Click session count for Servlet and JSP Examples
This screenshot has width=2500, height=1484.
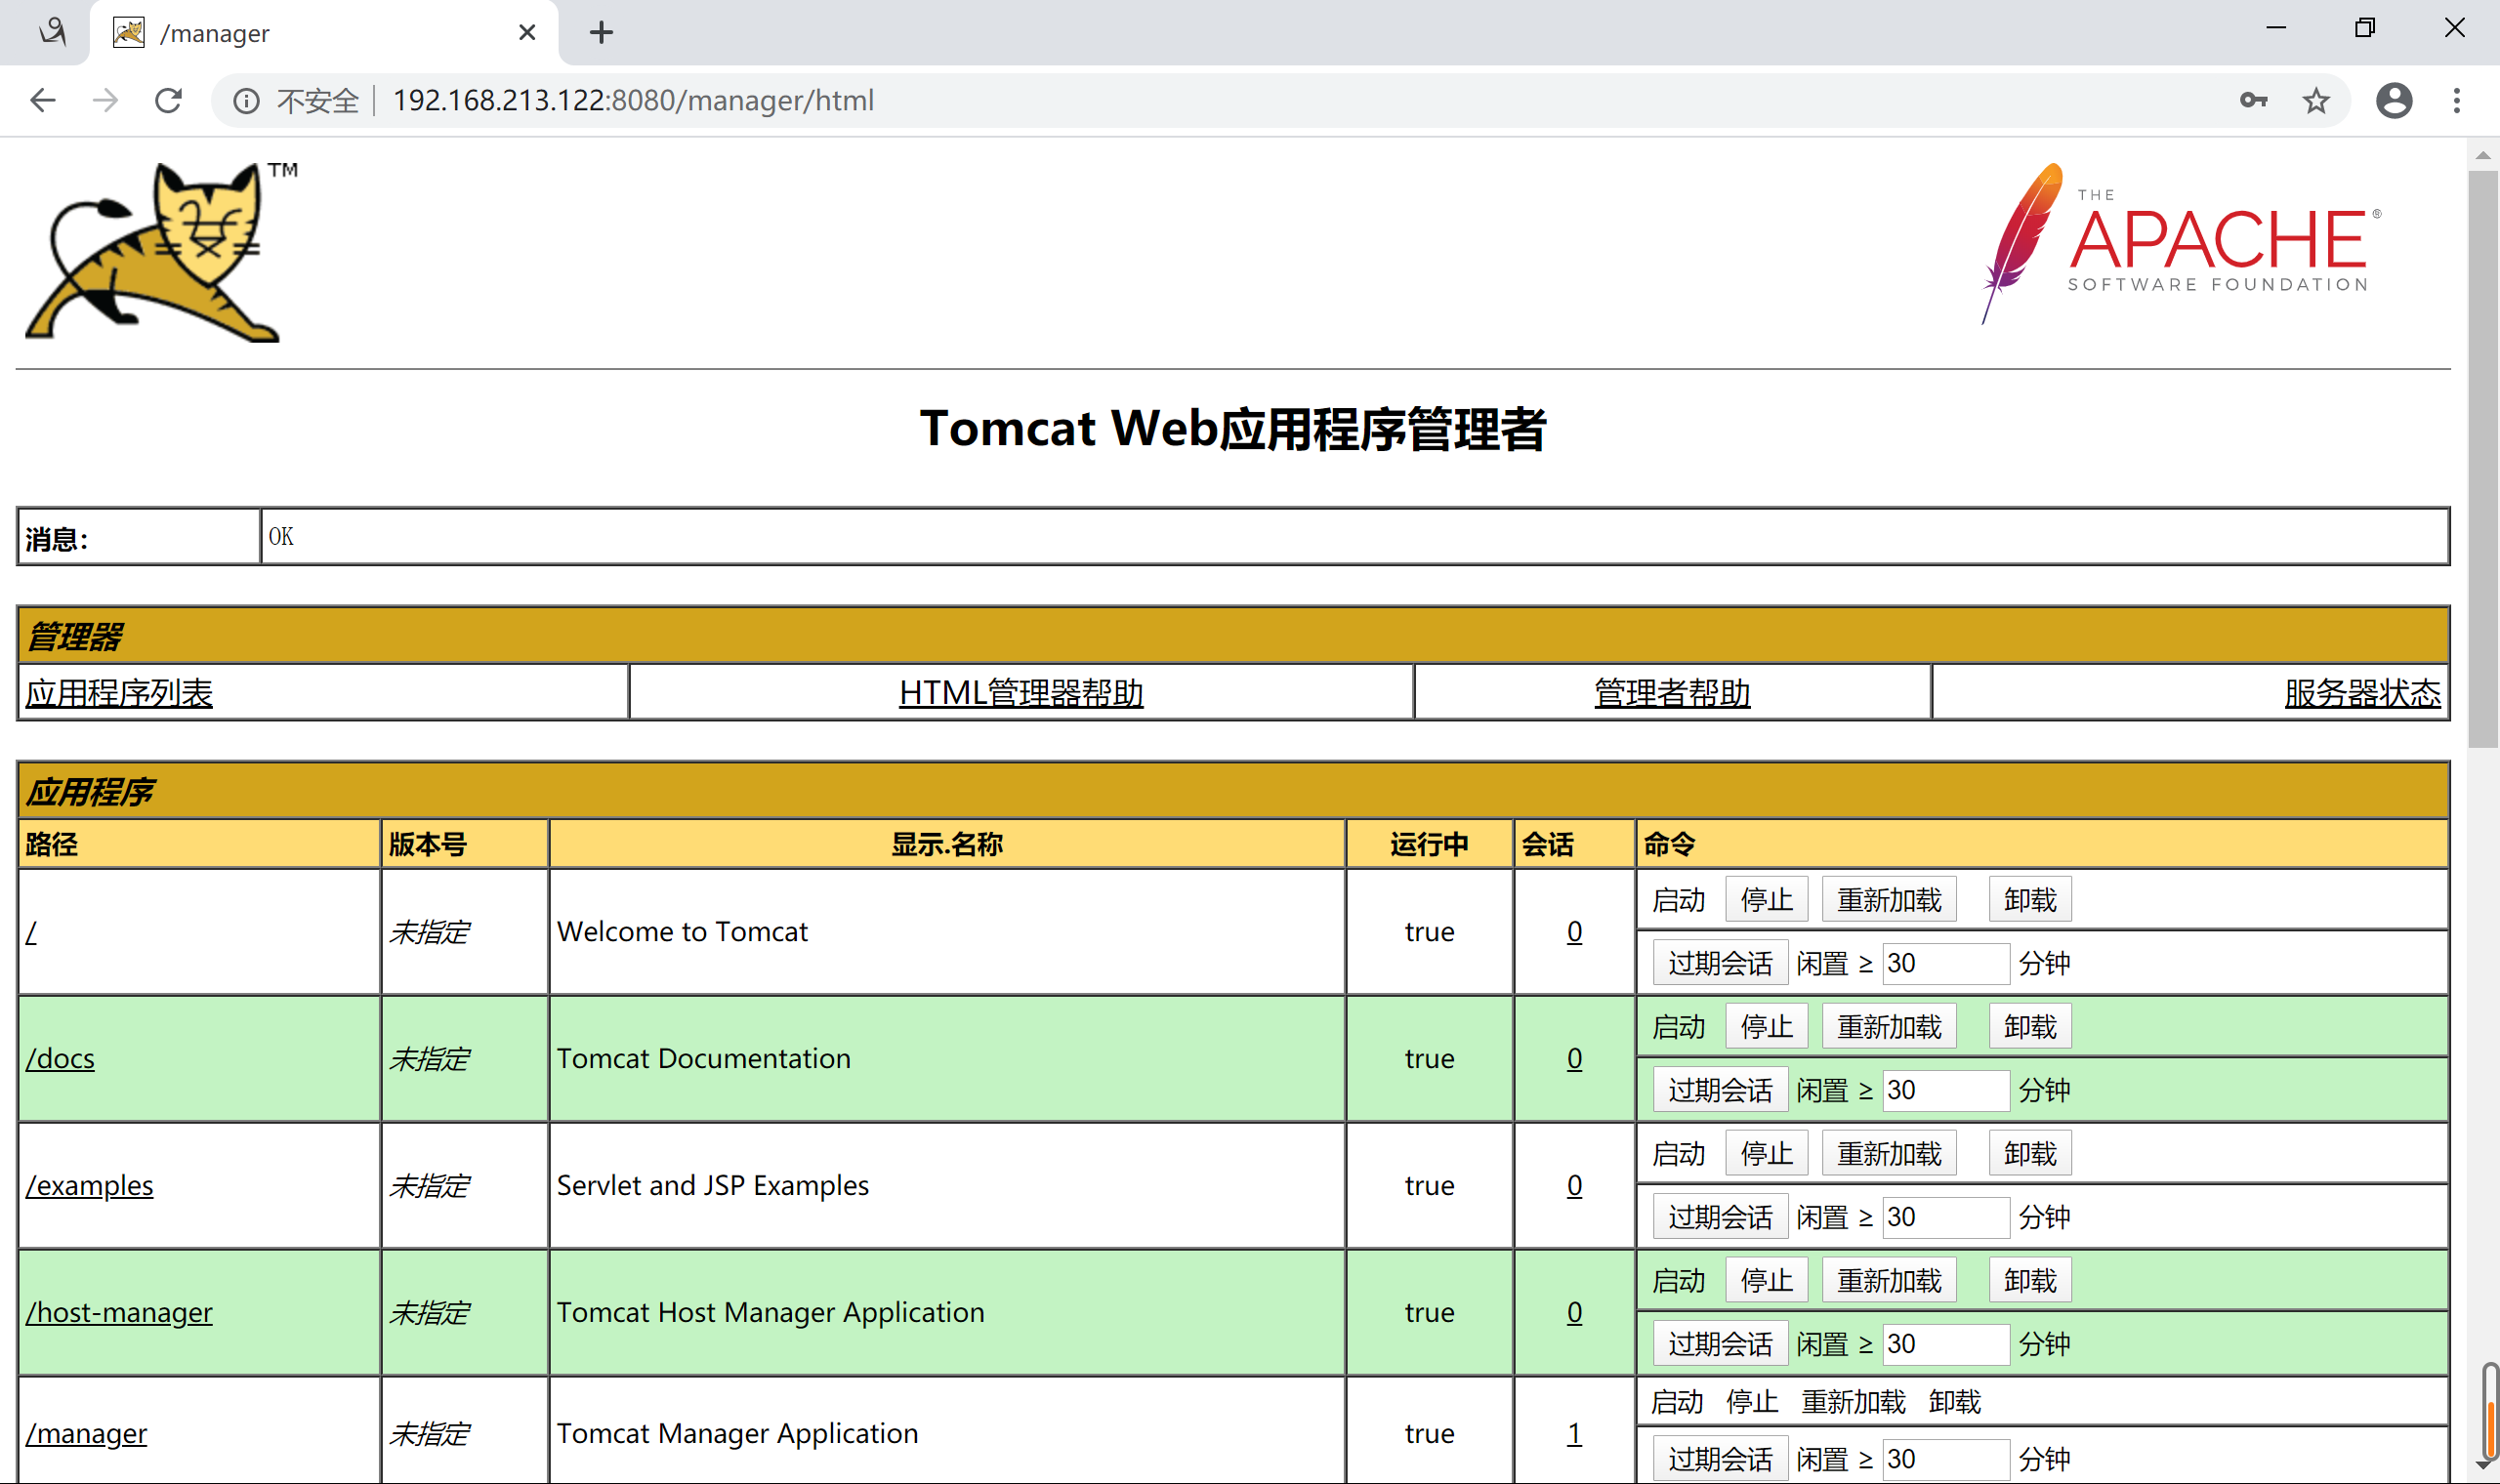pyautogui.click(x=1574, y=1185)
